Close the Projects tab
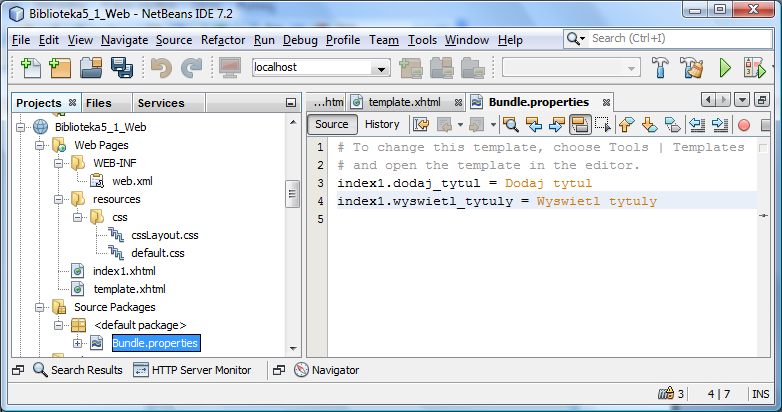Image resolution: width=782 pixels, height=412 pixels. [73, 102]
